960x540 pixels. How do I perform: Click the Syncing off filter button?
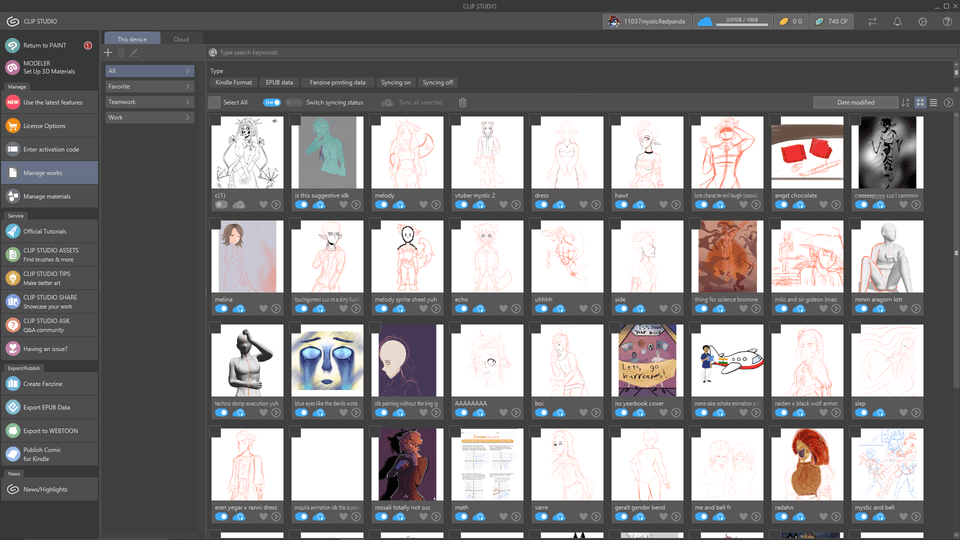click(438, 83)
